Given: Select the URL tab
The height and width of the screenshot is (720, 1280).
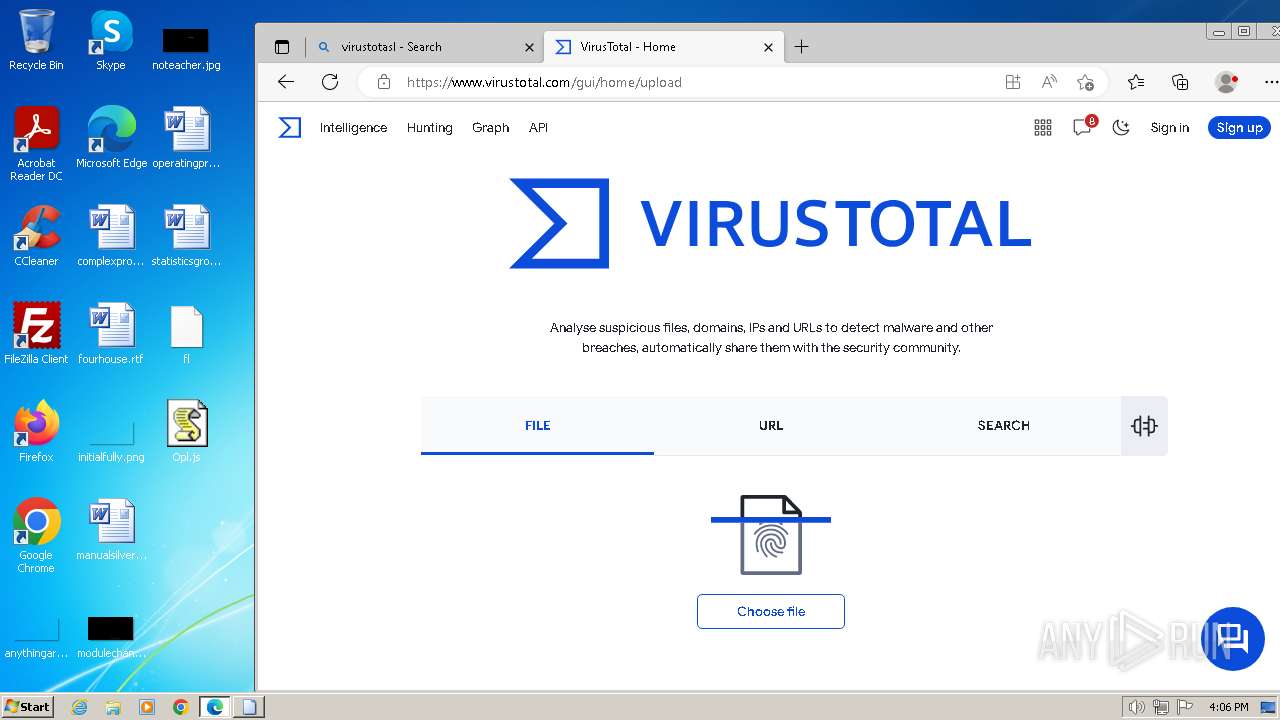Looking at the screenshot, I should tap(771, 426).
